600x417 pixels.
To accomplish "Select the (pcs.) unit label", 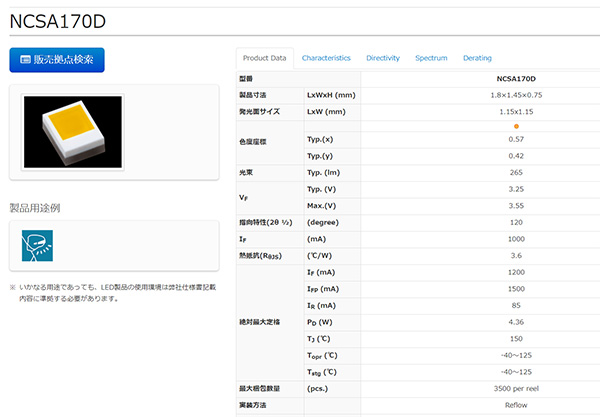I will 318,389.
